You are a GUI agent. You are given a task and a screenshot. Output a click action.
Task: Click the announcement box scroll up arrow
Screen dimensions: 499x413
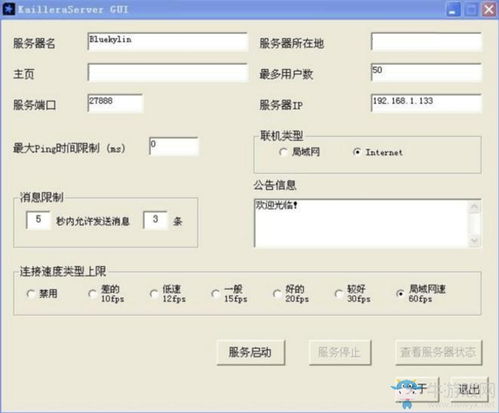[x=474, y=207]
